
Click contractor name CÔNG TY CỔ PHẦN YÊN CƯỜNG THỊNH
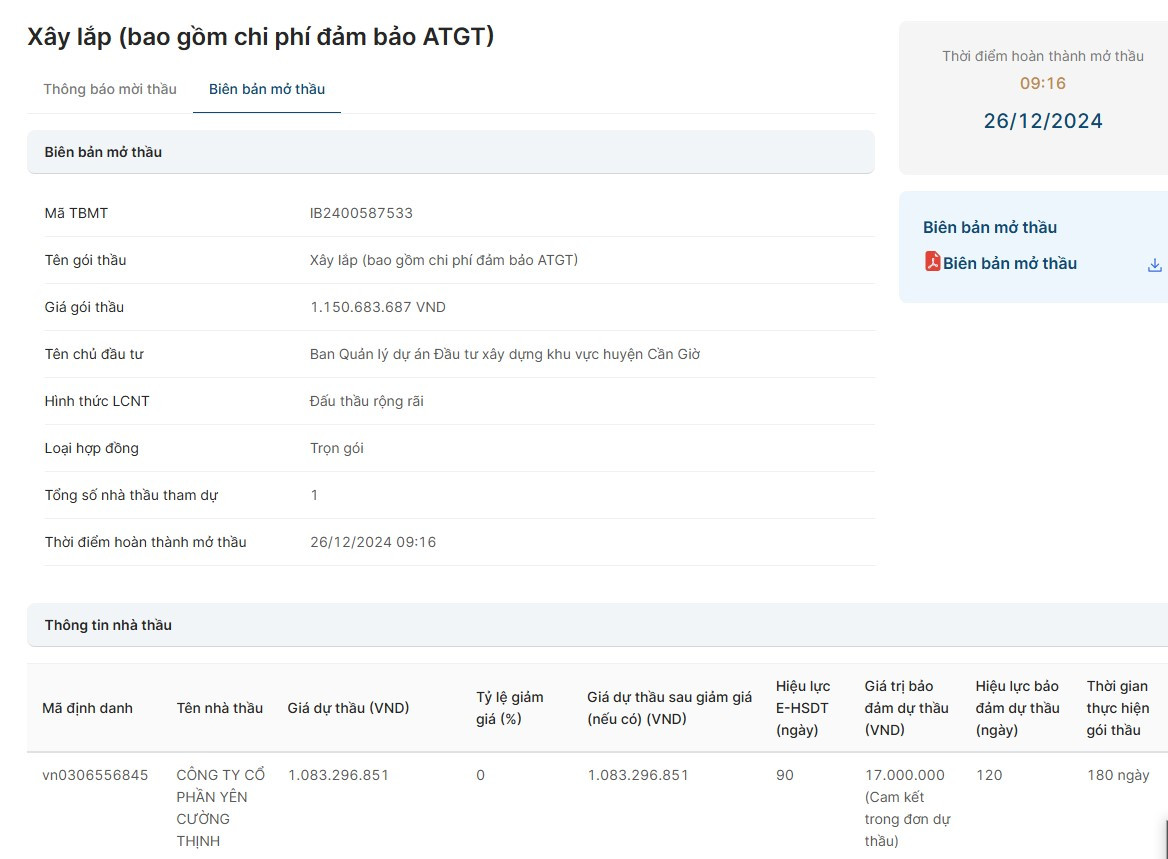[x=220, y=807]
